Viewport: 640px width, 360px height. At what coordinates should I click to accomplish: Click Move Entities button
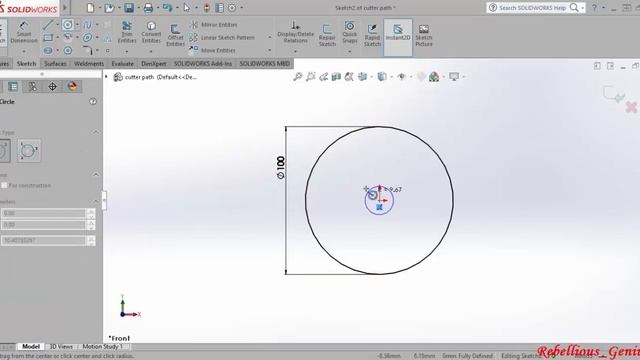click(x=213, y=50)
